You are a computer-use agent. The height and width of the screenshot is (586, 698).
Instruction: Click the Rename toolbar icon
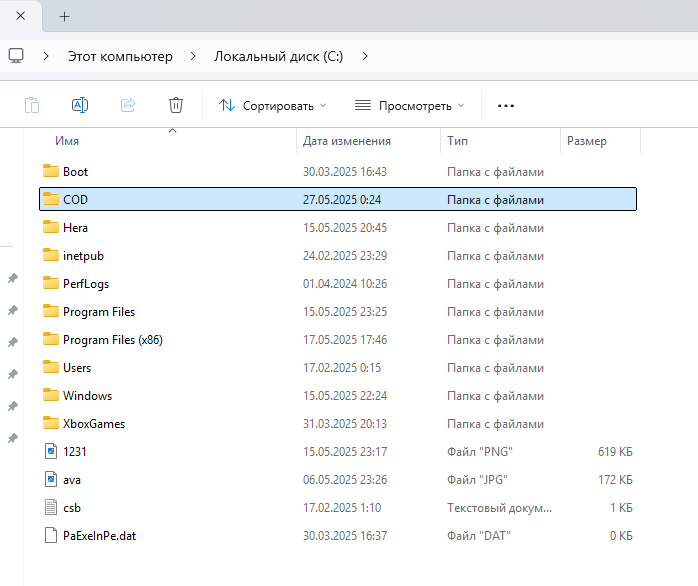80,106
